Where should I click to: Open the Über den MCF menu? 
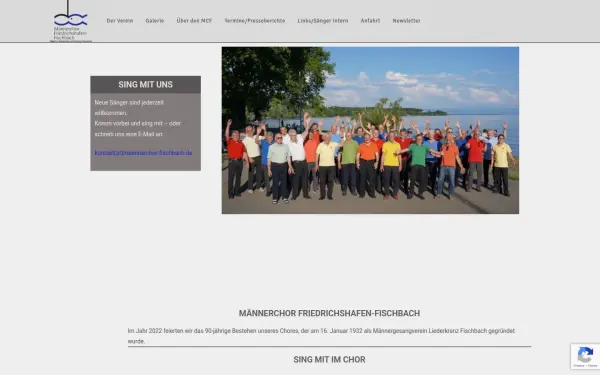coord(194,21)
